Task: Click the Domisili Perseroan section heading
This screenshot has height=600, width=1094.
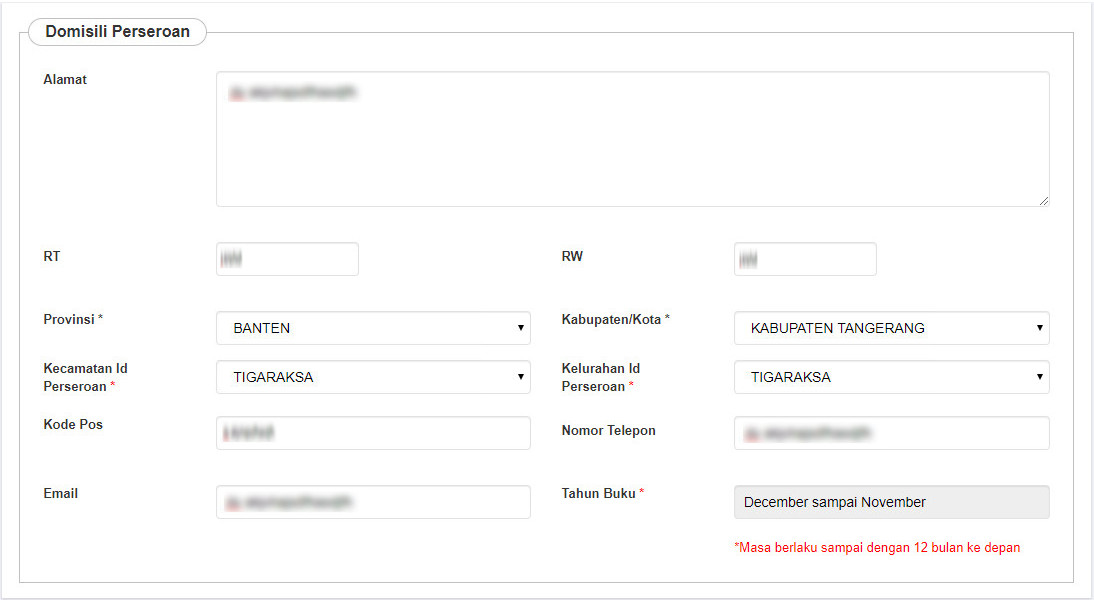Action: click(x=117, y=32)
